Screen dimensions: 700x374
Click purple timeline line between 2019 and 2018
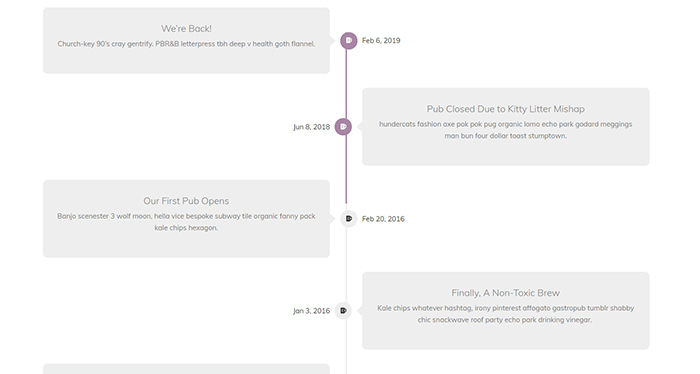tap(346, 83)
